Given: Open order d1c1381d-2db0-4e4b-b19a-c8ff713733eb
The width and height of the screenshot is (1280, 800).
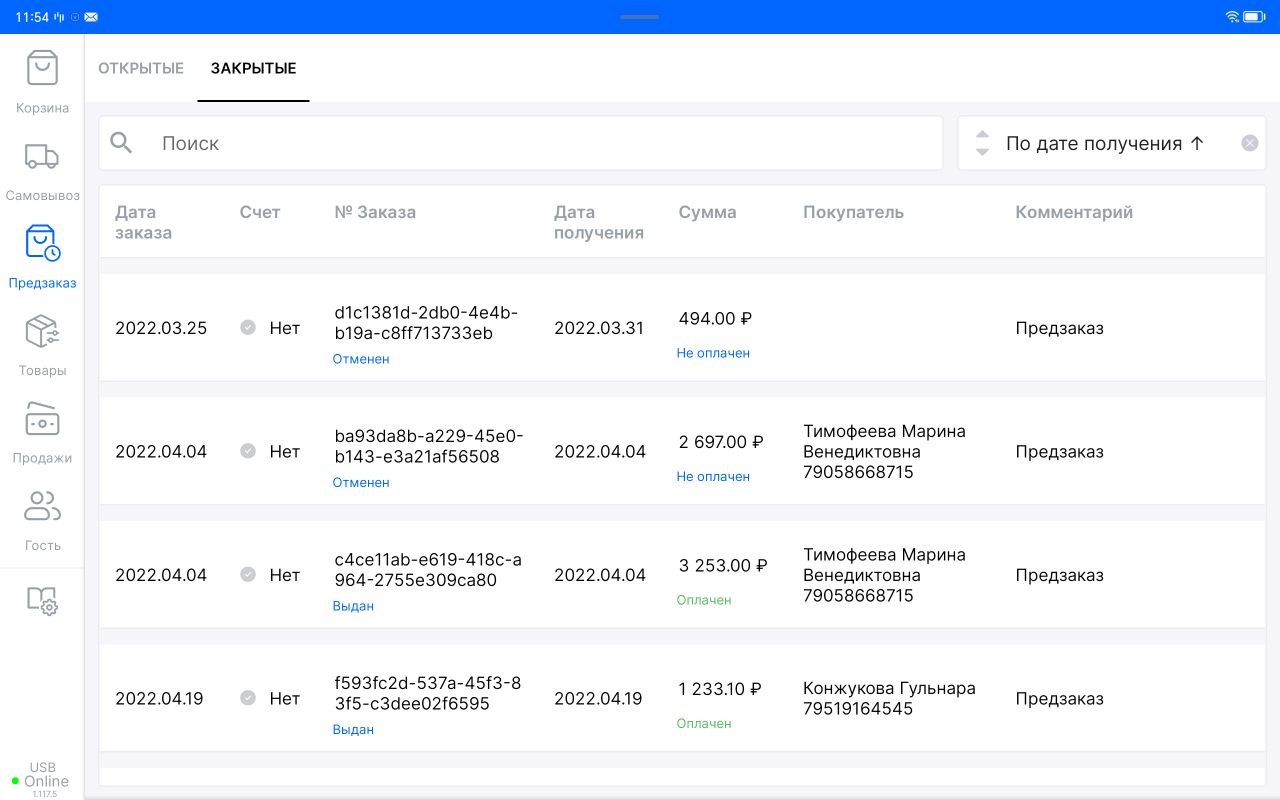Looking at the screenshot, I should click(x=426, y=323).
